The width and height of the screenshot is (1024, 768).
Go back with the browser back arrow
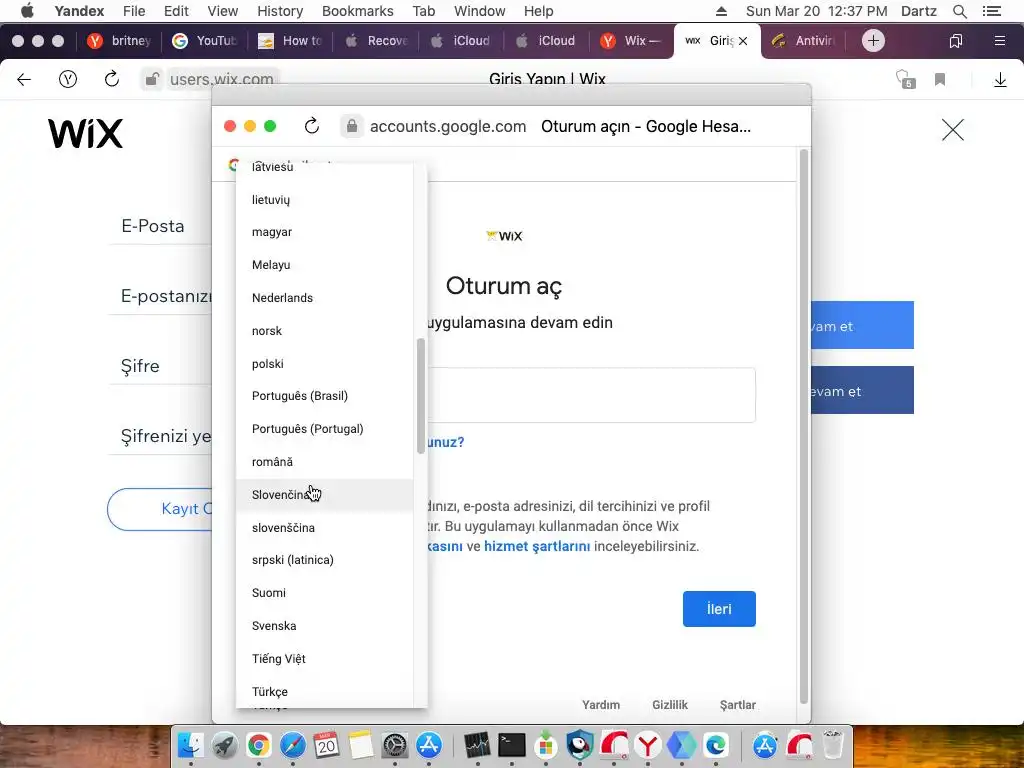pos(24,80)
